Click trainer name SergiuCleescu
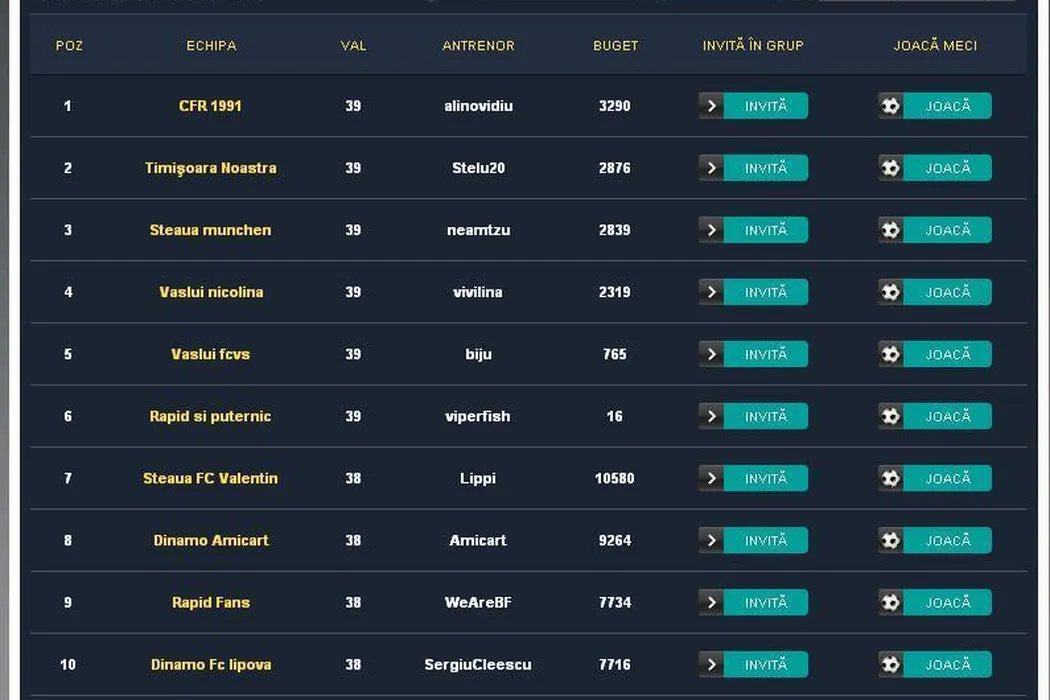Image resolution: width=1050 pixels, height=700 pixels. pos(478,664)
